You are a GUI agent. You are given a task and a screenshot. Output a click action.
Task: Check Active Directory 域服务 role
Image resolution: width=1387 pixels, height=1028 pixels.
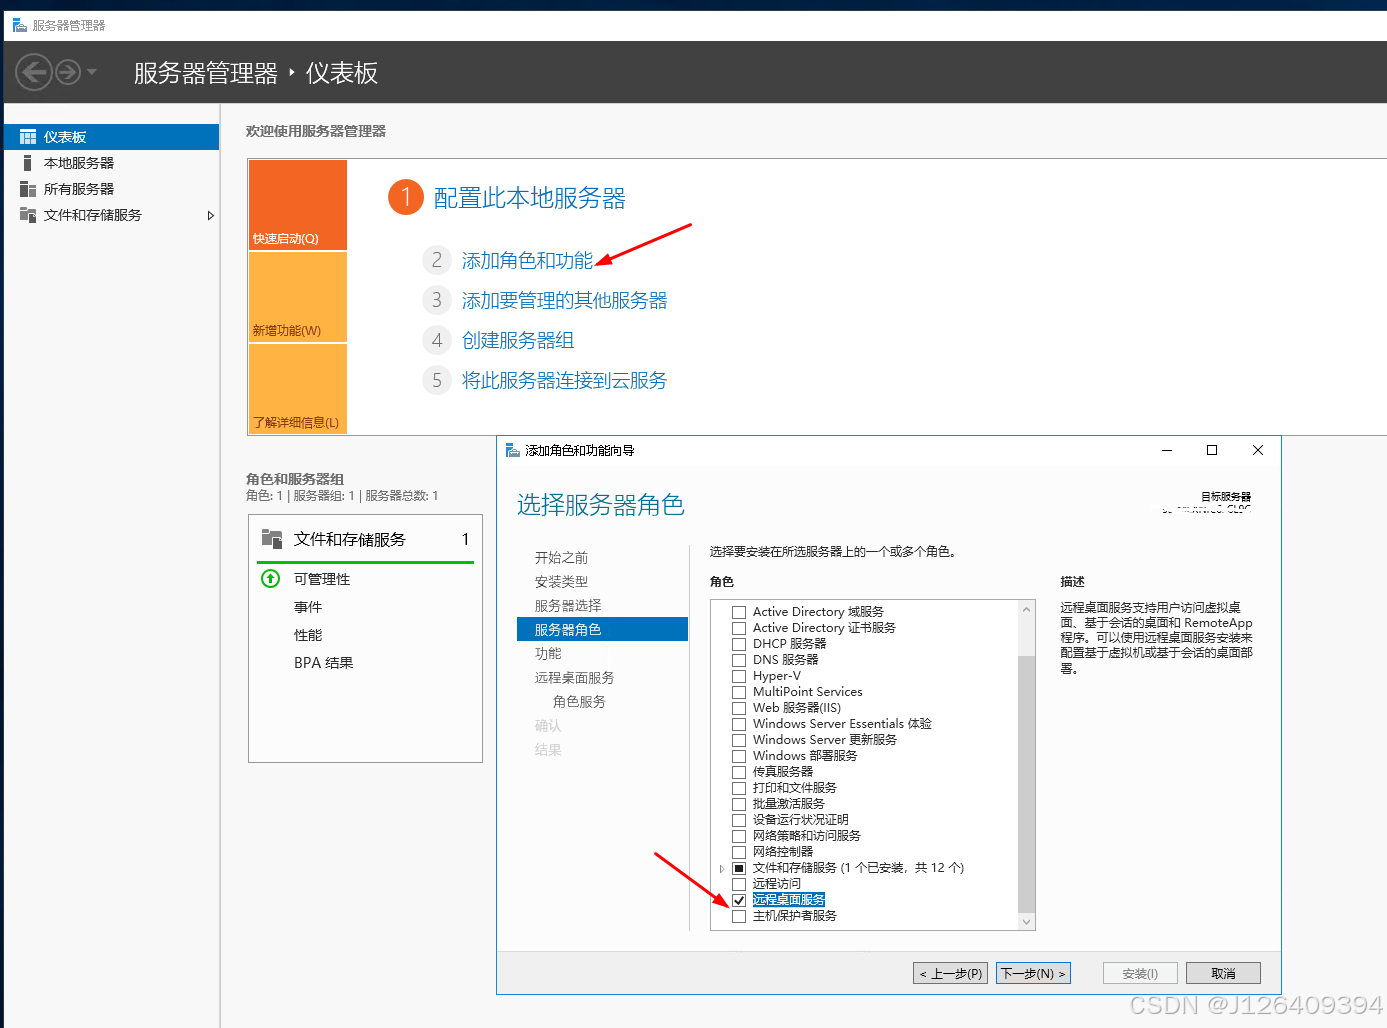click(739, 612)
